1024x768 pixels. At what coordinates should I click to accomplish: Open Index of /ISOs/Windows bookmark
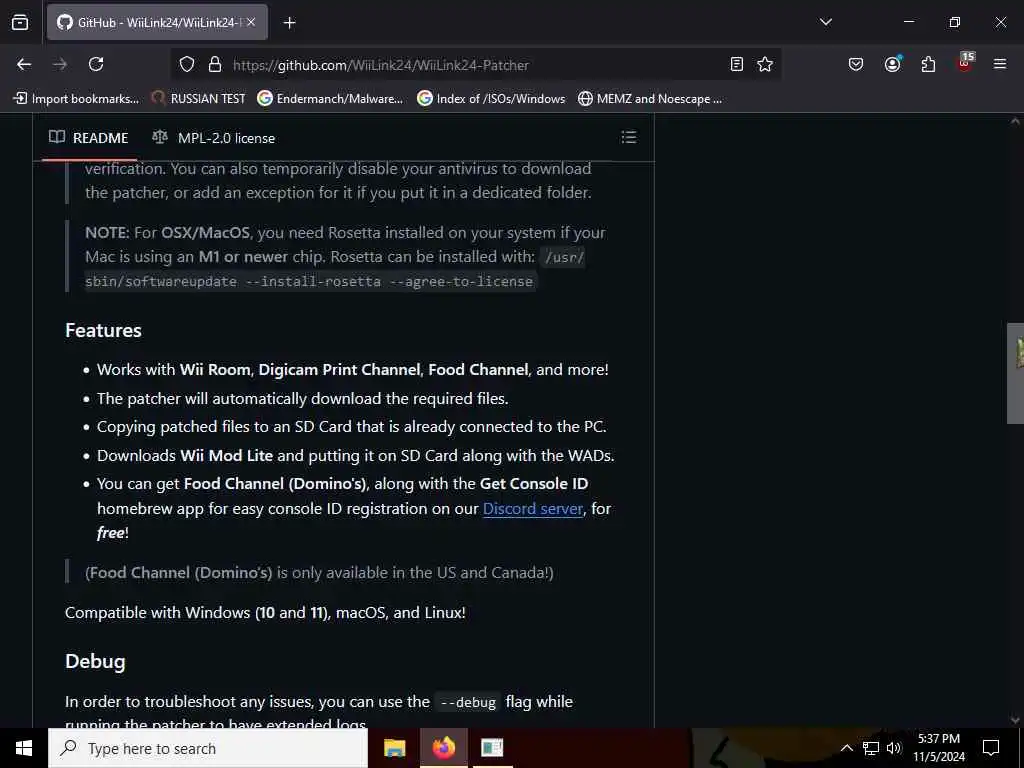(x=491, y=99)
